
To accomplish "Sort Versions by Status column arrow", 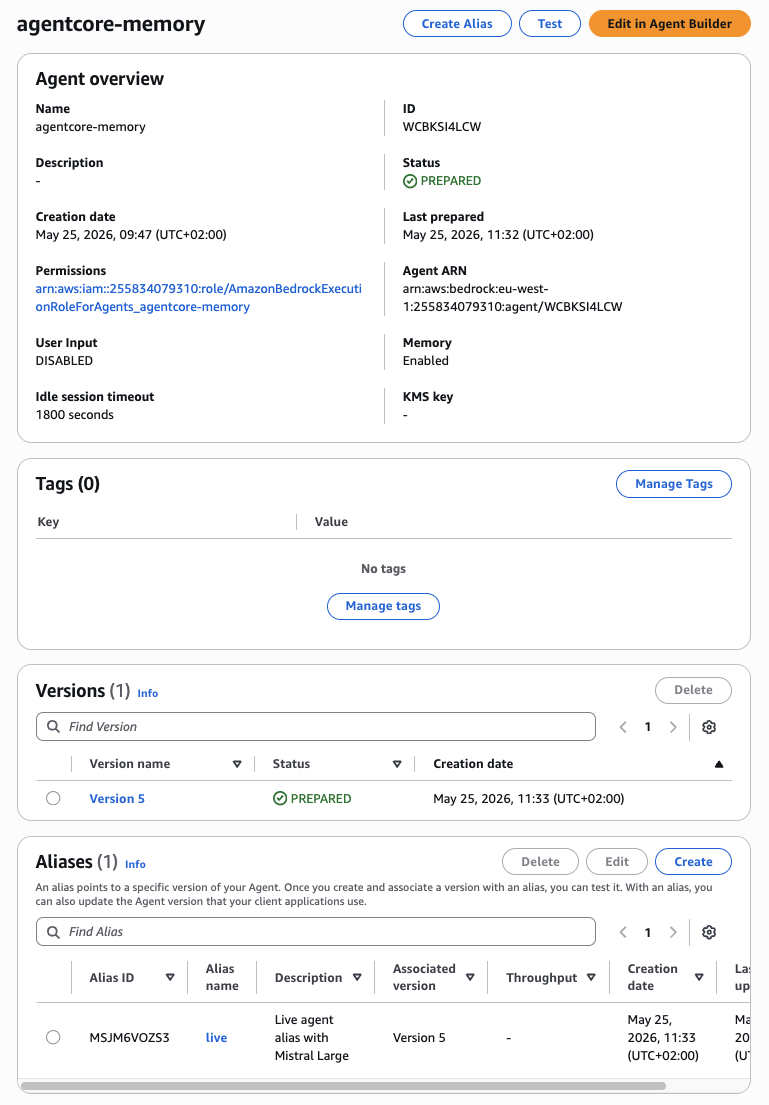I will 397,764.
